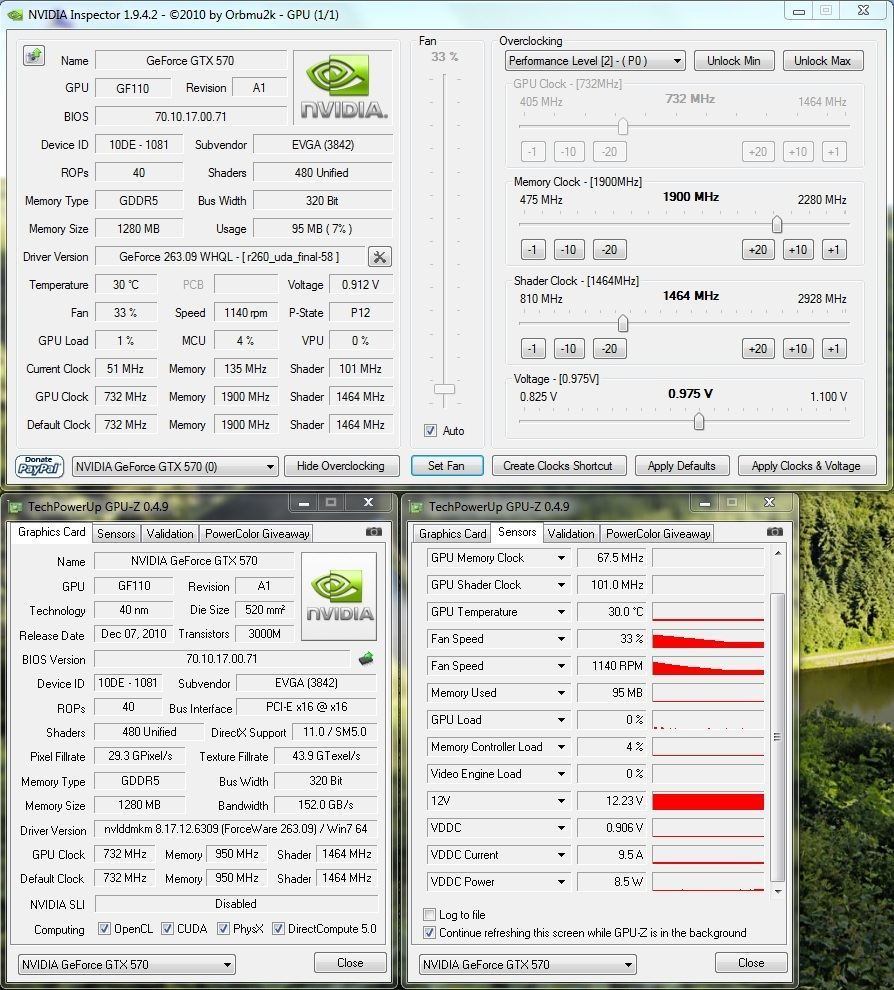The width and height of the screenshot is (894, 990).
Task: Click Create Clocks Shortcut button
Action: [558, 466]
